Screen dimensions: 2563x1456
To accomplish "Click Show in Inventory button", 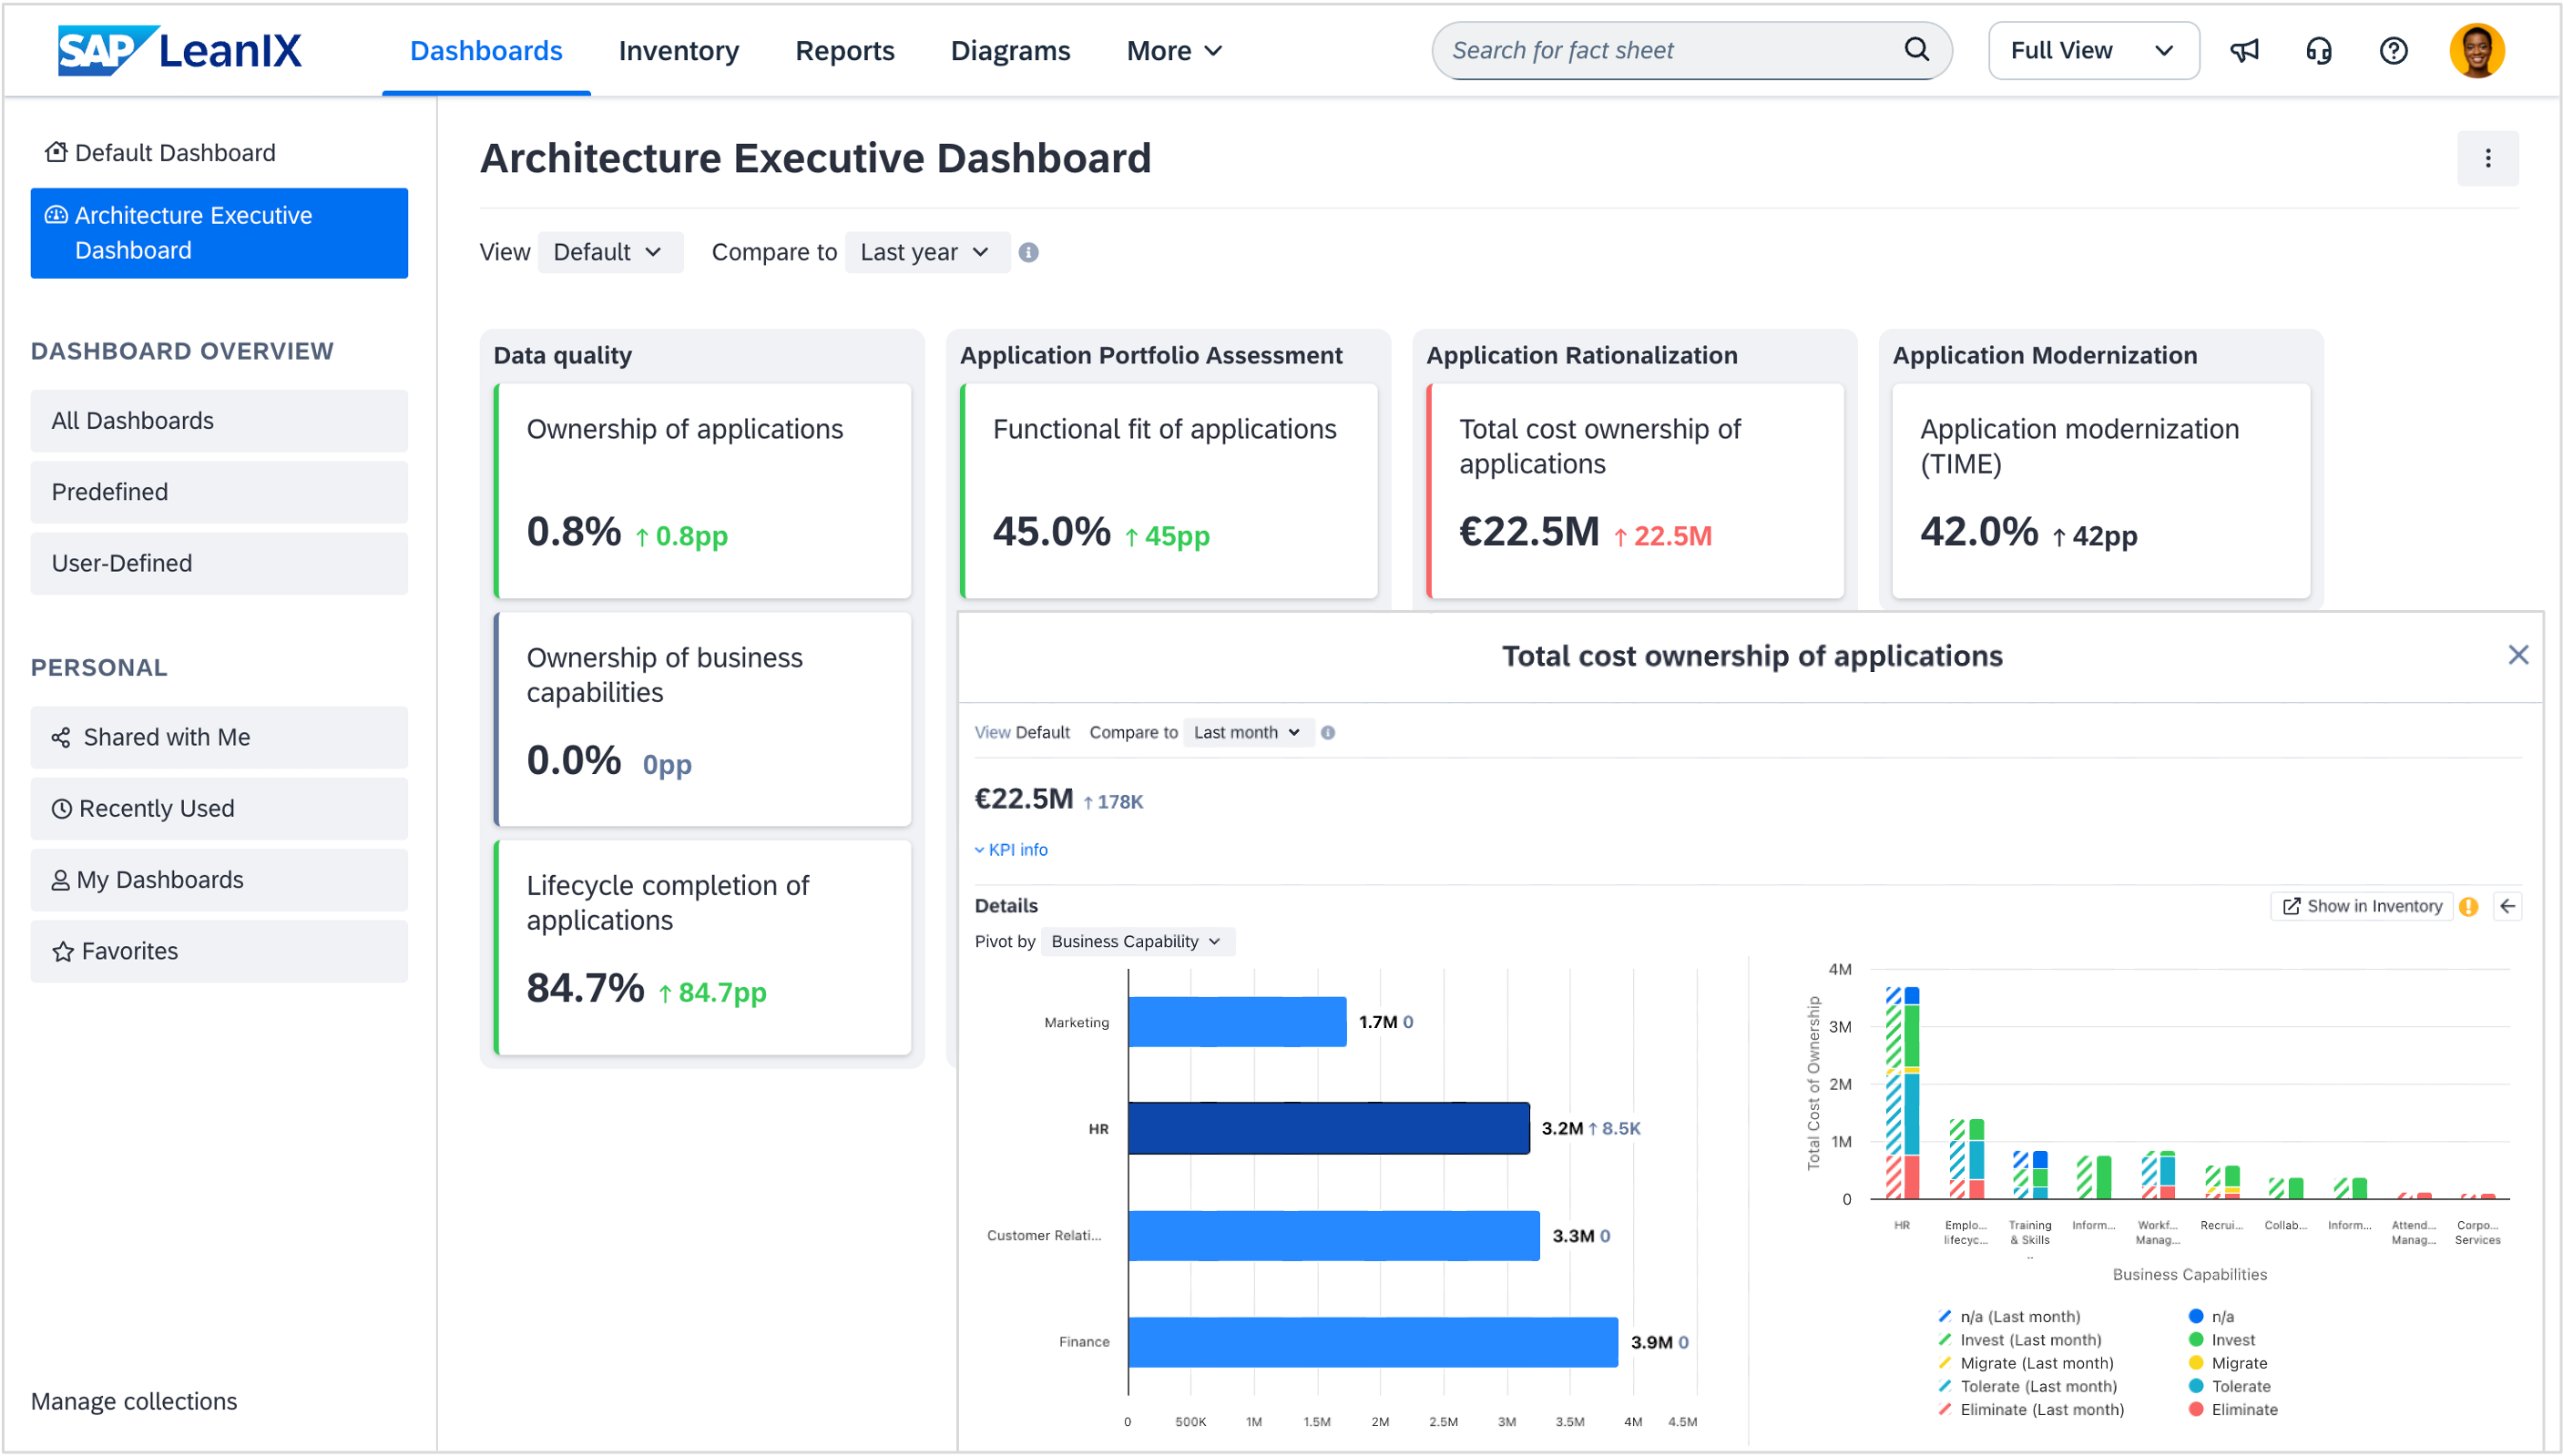I will pos(2361,907).
